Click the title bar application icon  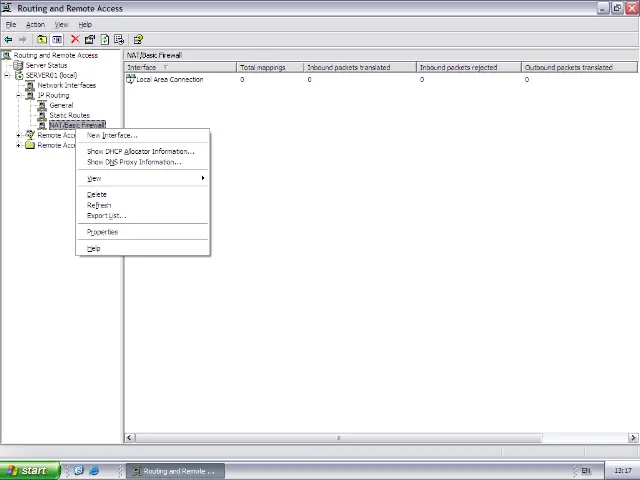click(7, 8)
